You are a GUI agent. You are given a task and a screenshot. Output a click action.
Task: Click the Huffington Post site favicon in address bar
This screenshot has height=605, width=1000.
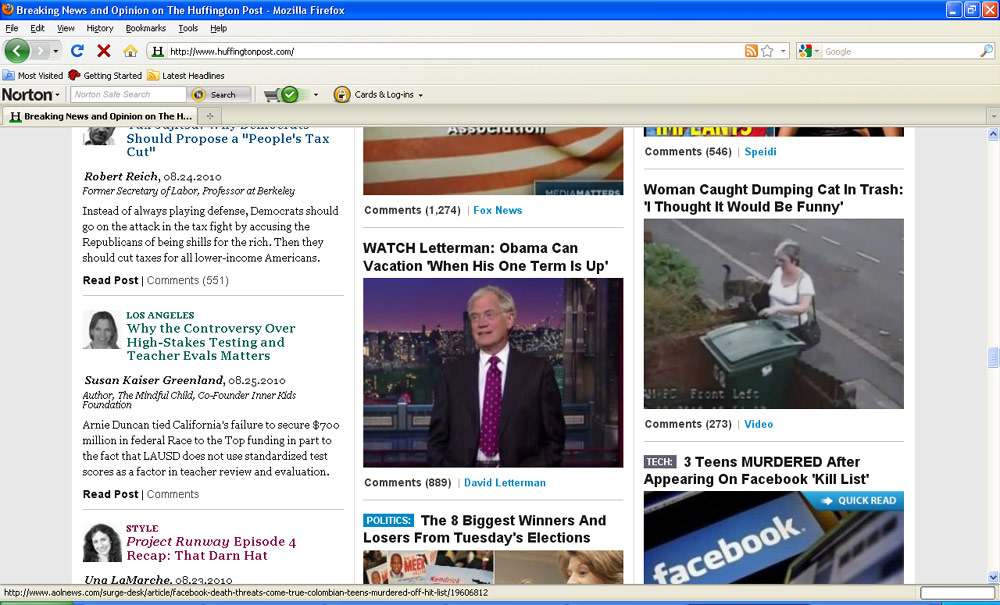[x=158, y=52]
